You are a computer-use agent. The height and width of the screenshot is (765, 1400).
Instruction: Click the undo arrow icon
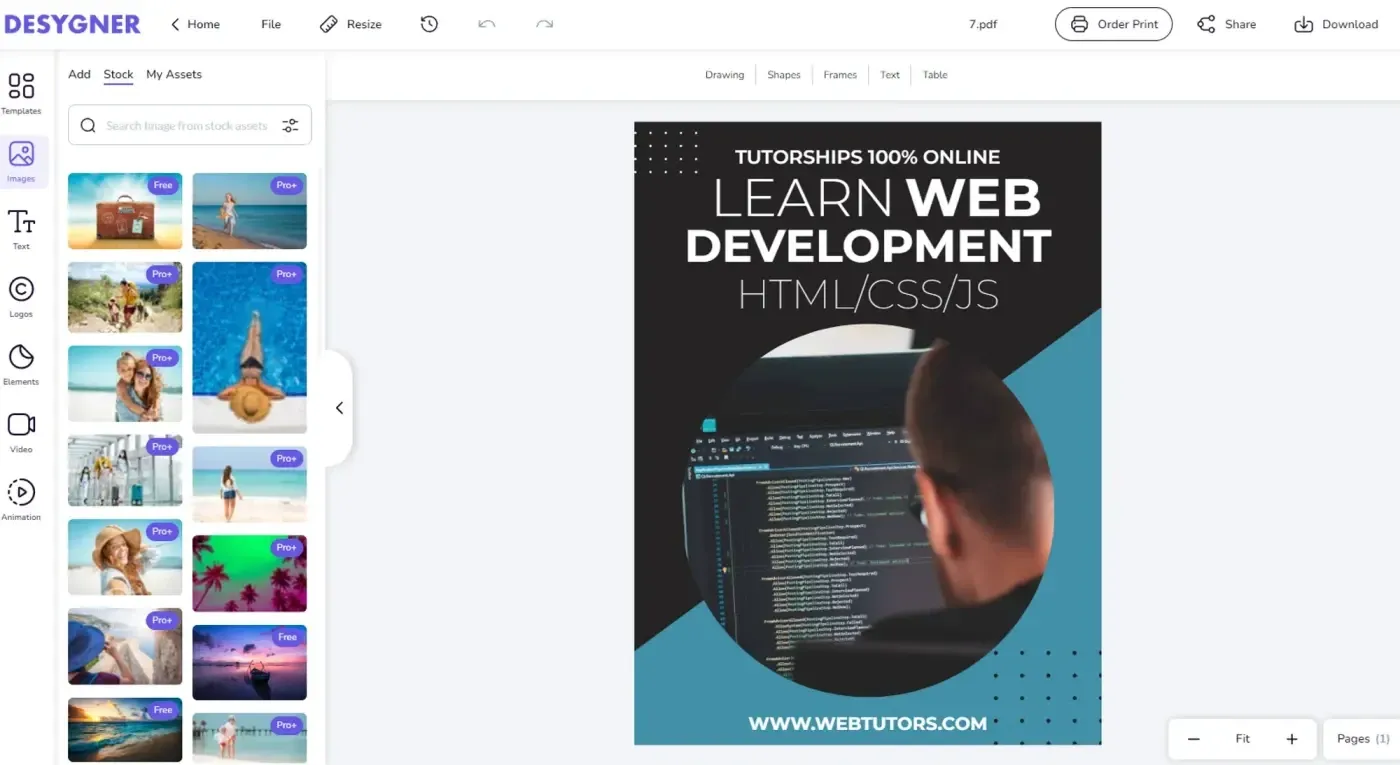coord(487,24)
